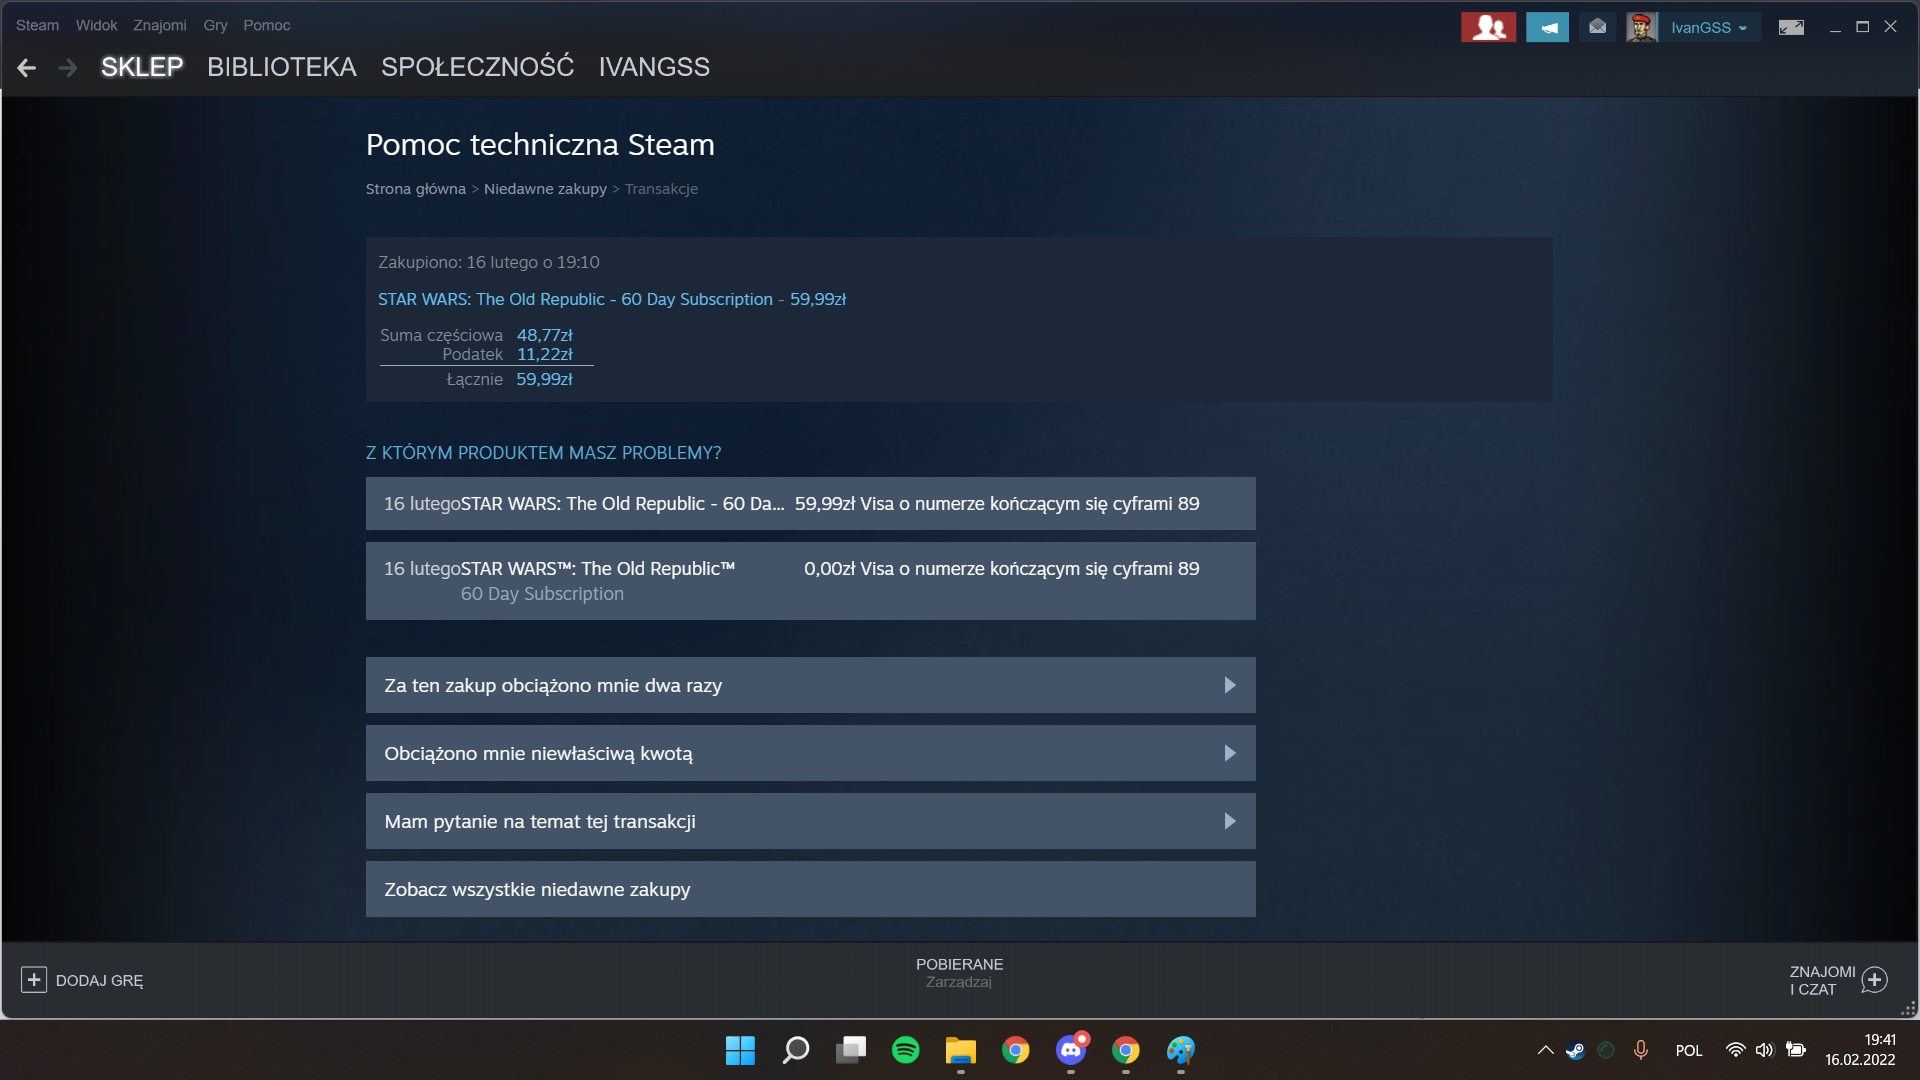Viewport: 1920px width, 1080px height.
Task: Open ZNAJOMI I CZAT label
Action: pos(1822,980)
